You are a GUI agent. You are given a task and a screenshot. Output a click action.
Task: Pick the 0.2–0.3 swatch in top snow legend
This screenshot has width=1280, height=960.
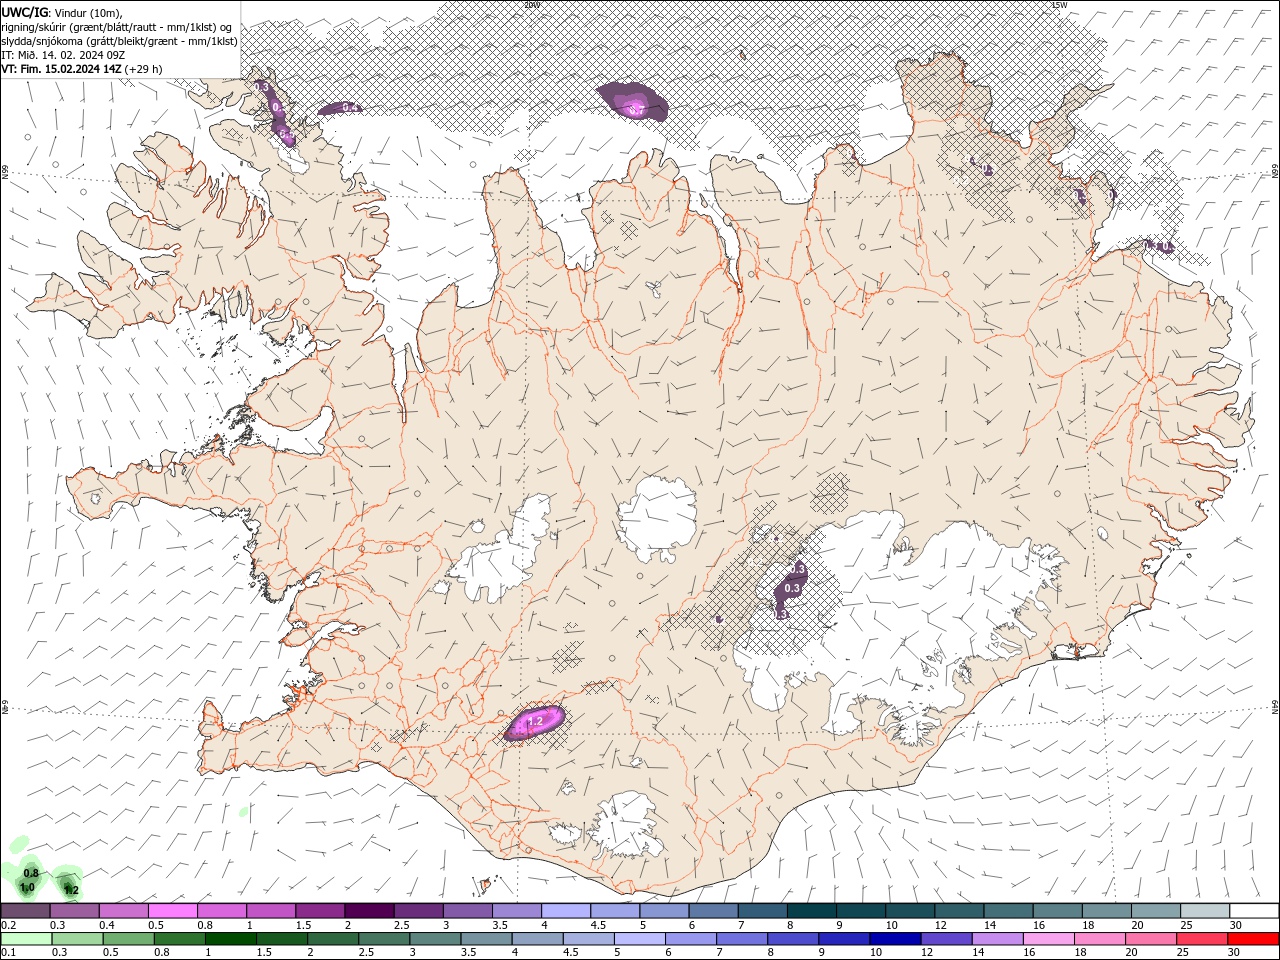pyautogui.click(x=25, y=911)
